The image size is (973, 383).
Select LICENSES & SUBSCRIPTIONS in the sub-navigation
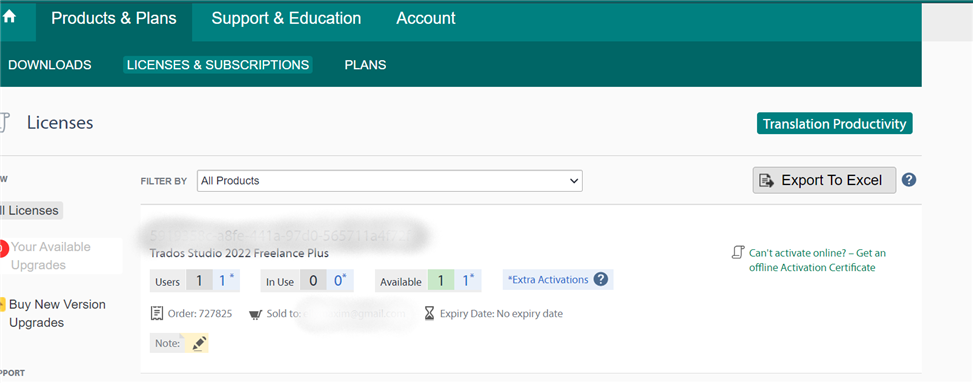tap(218, 65)
